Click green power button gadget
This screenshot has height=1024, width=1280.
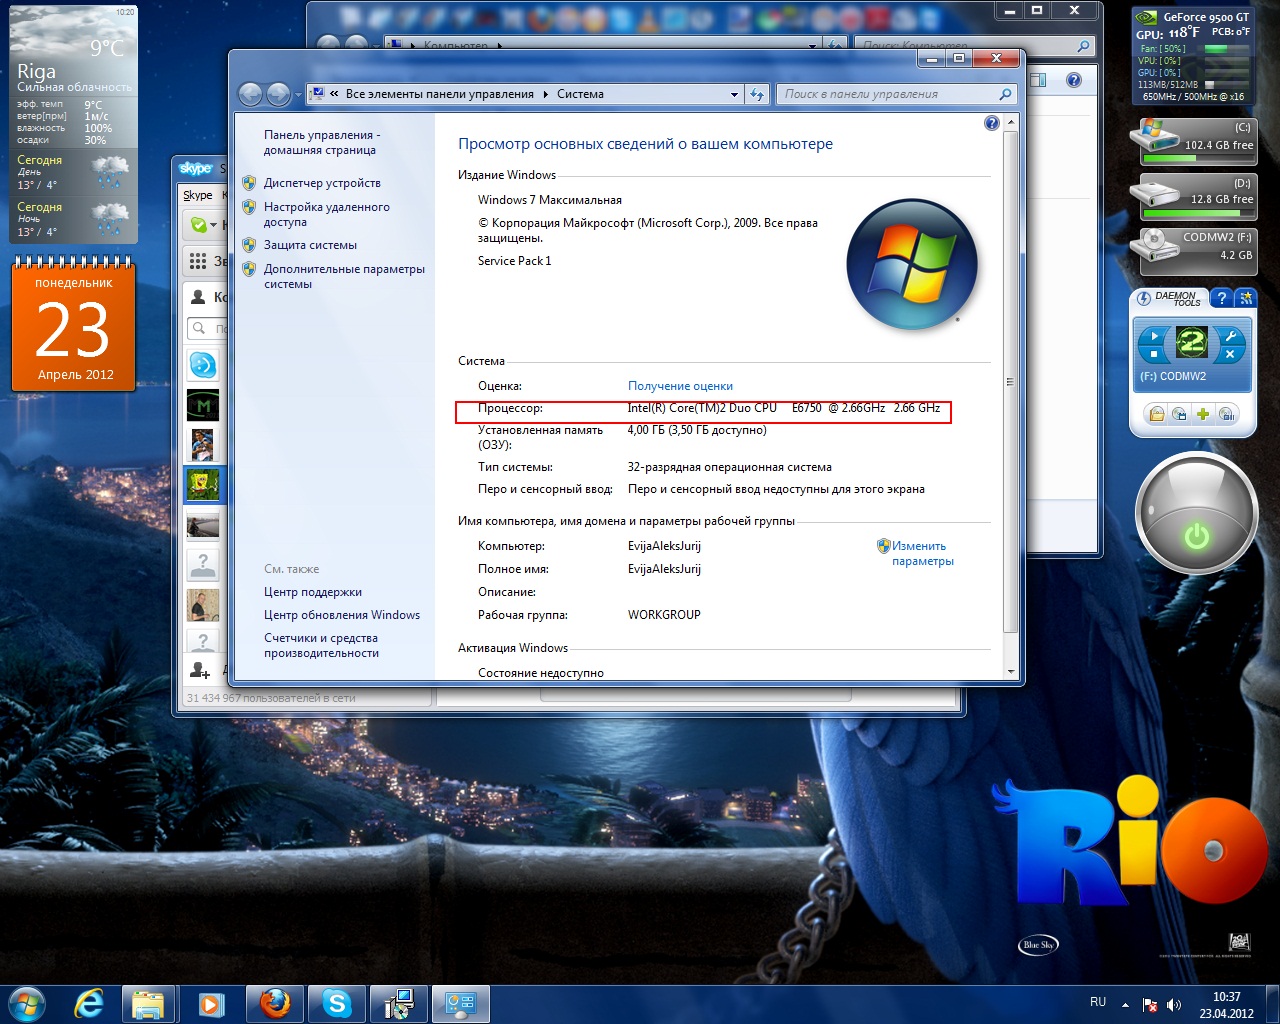(x=1196, y=513)
